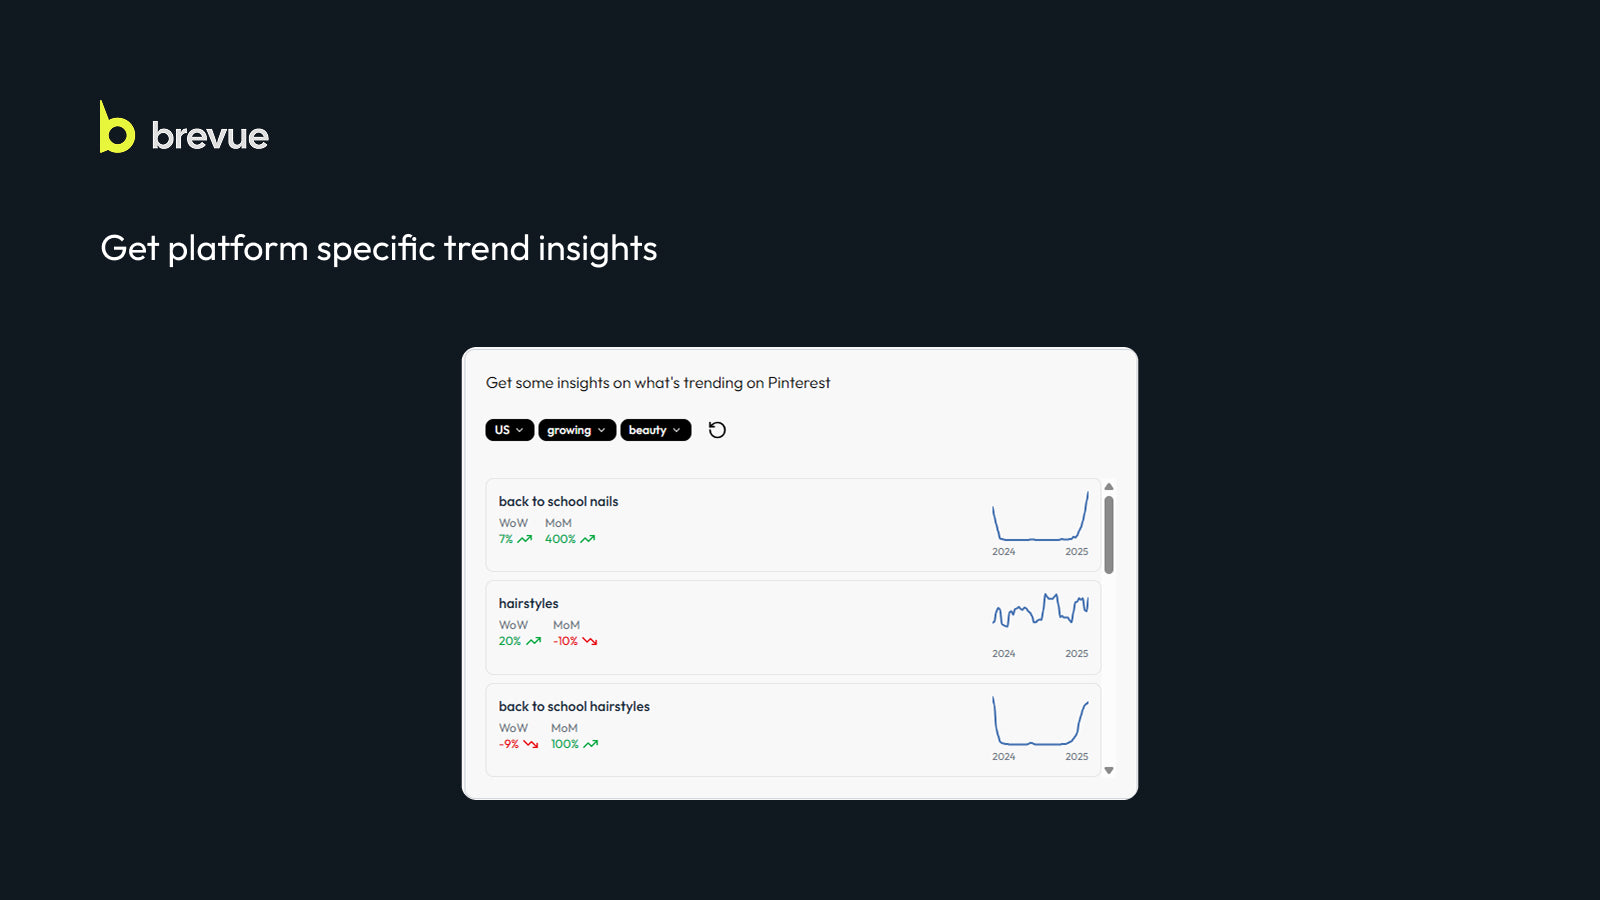Click the Pinterest insights heading
The image size is (1600, 900).
(x=658, y=382)
